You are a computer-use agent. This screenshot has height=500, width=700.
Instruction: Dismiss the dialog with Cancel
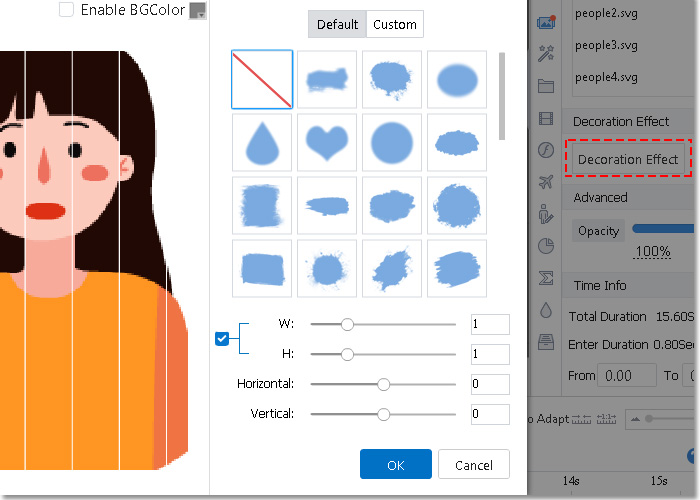[x=474, y=464]
